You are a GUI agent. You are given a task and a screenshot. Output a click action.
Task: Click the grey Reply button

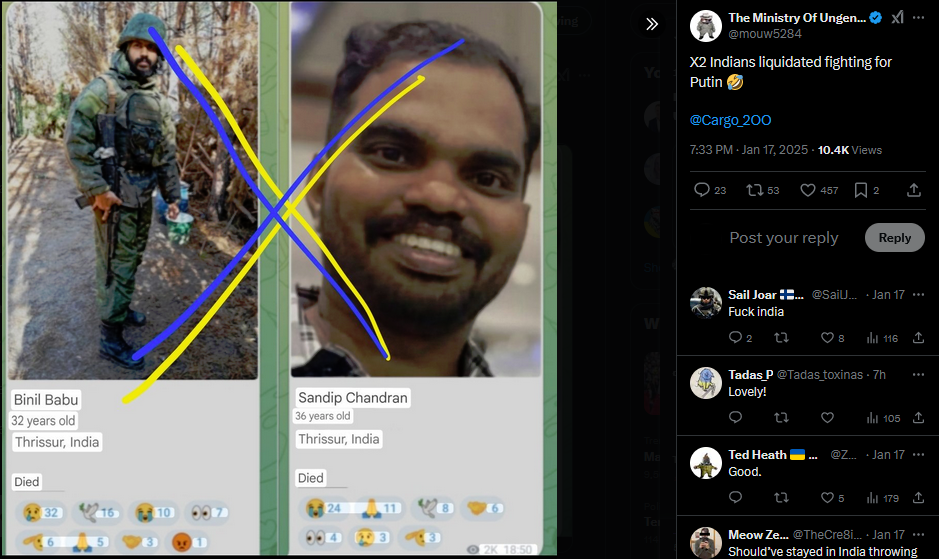click(895, 238)
